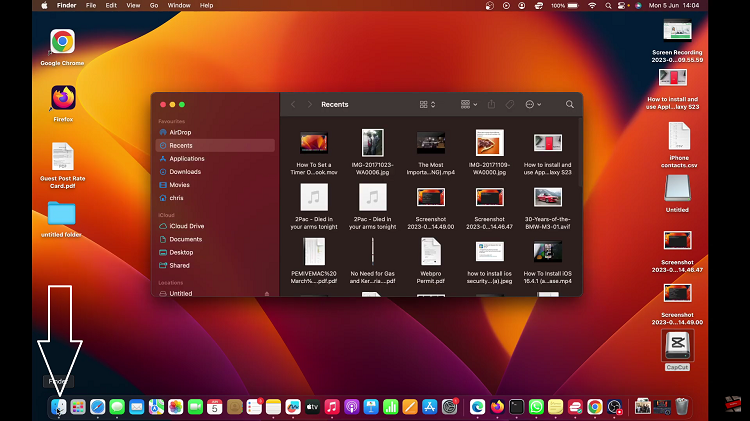The image size is (750, 421).
Task: Open Reminders in the Dock
Action: click(254, 407)
